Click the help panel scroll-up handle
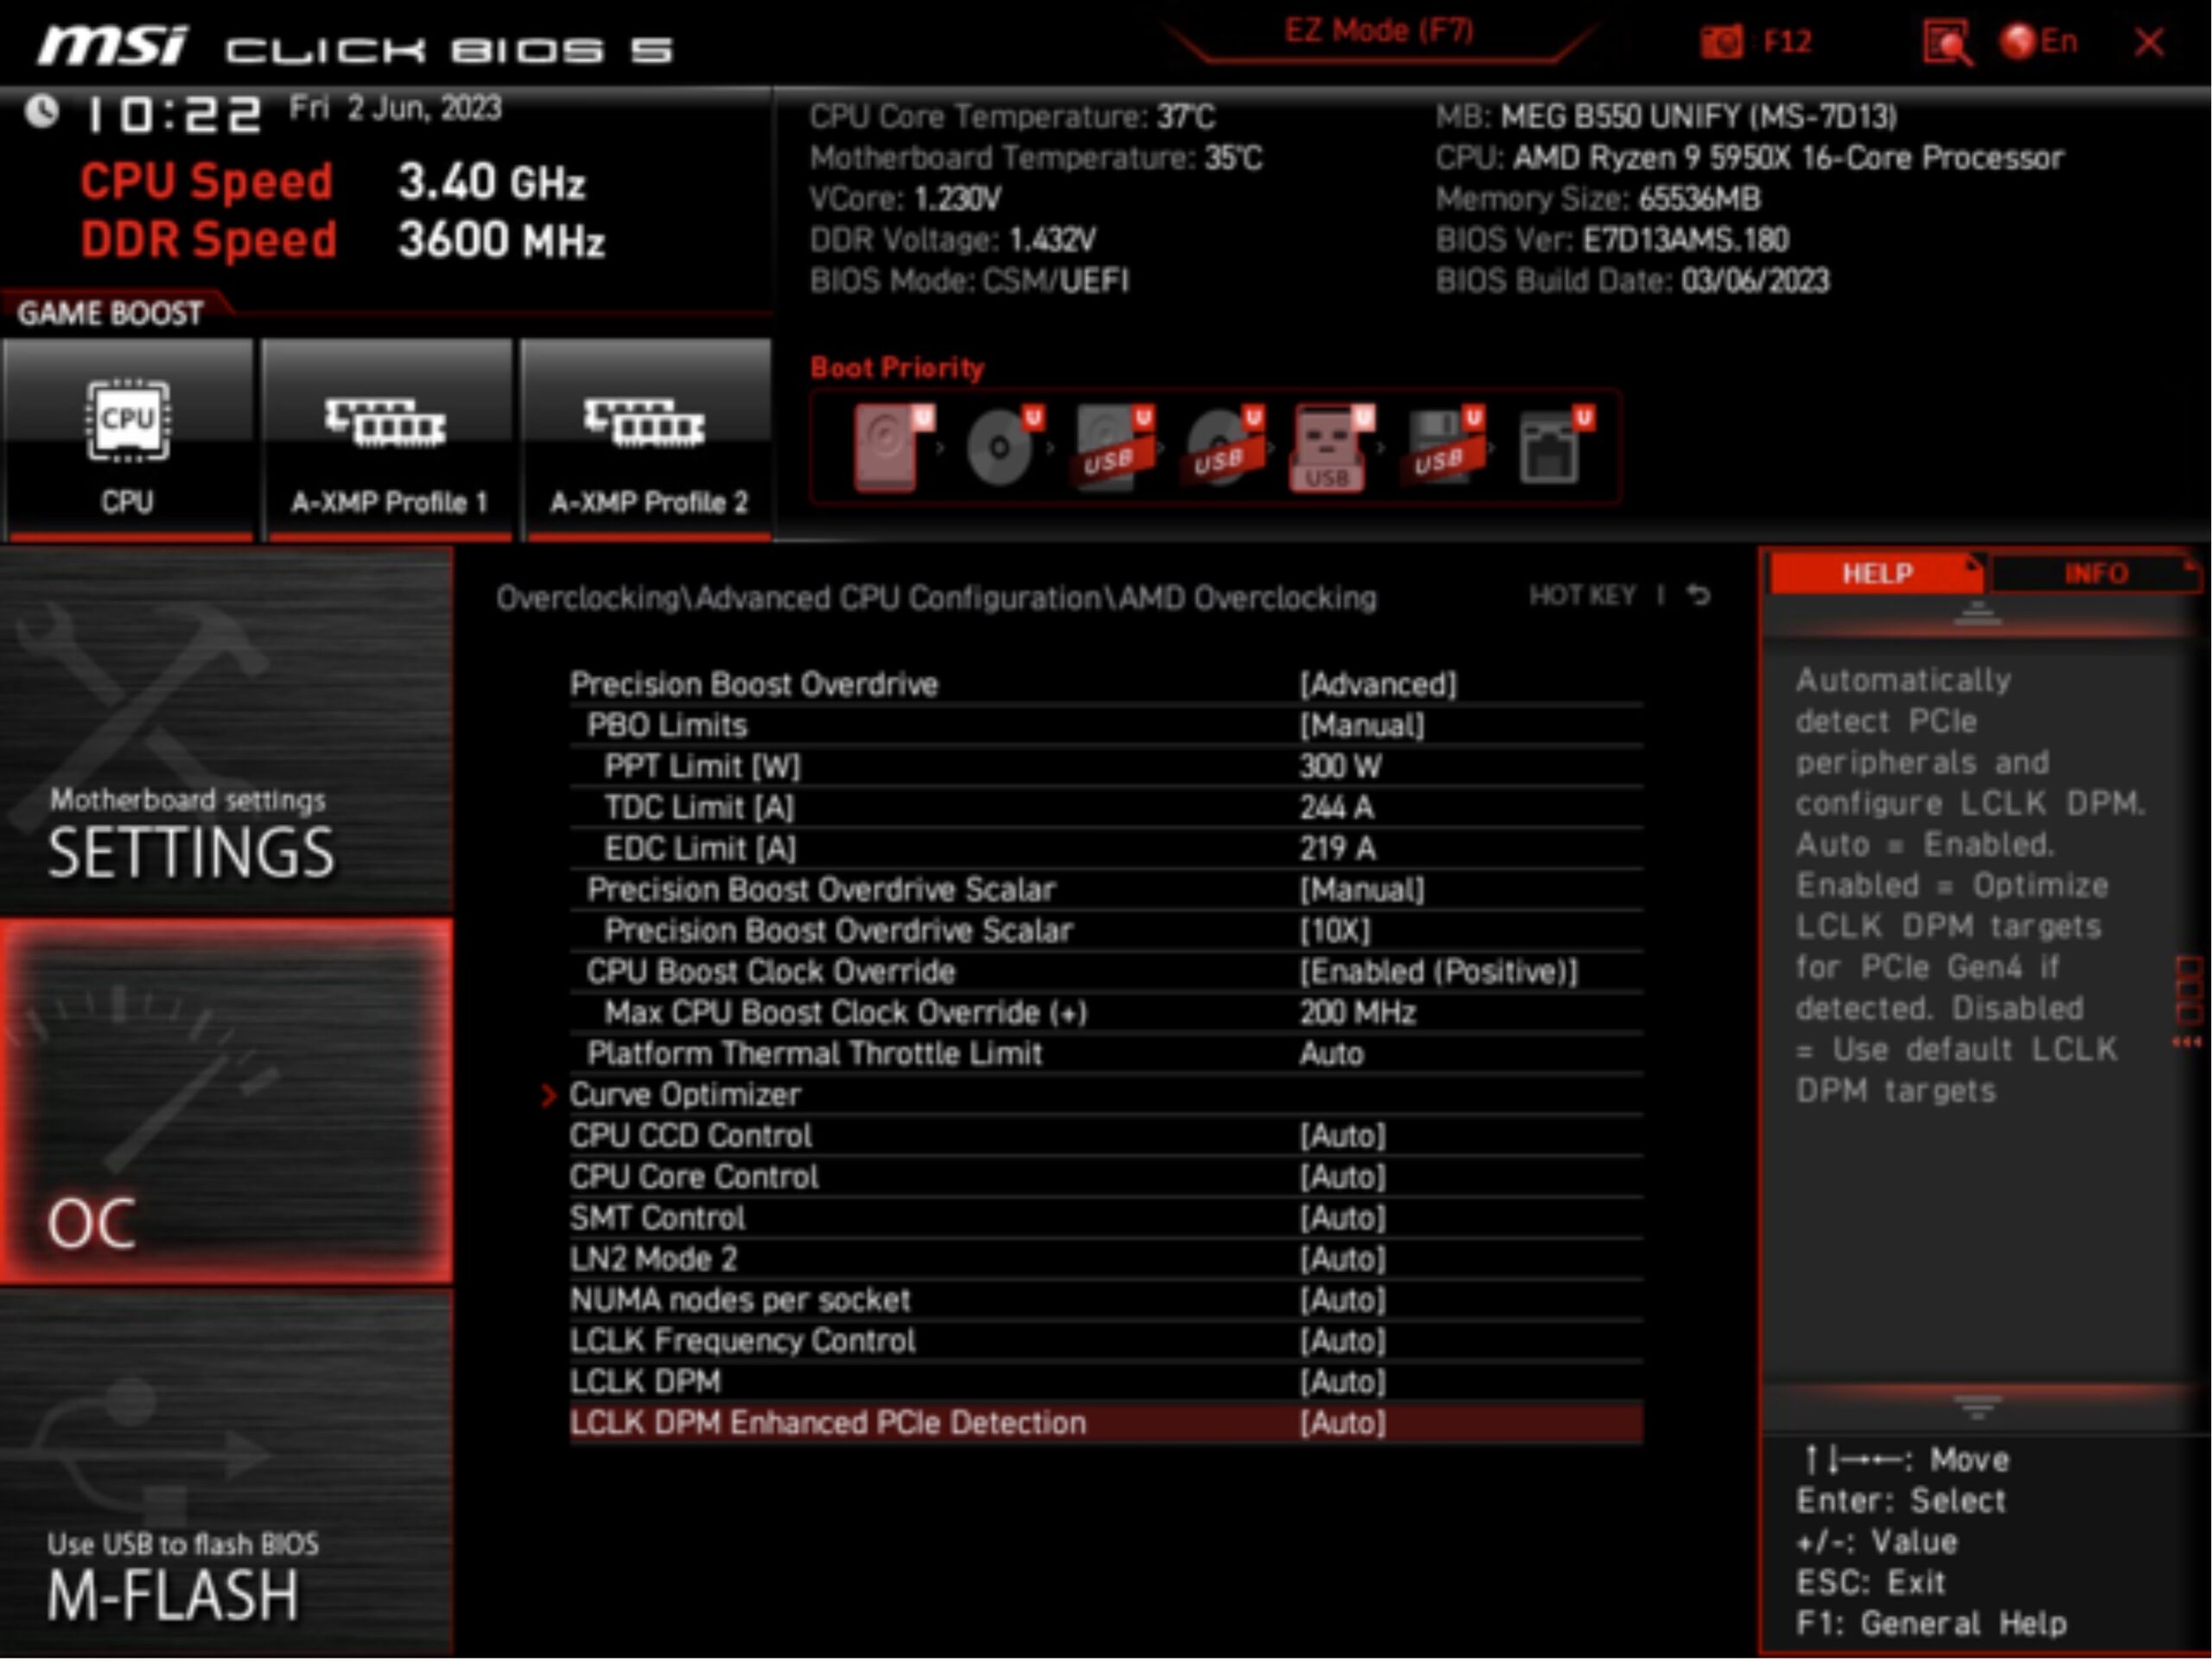Image resolution: width=2212 pixels, height=1662 pixels. point(1977,614)
